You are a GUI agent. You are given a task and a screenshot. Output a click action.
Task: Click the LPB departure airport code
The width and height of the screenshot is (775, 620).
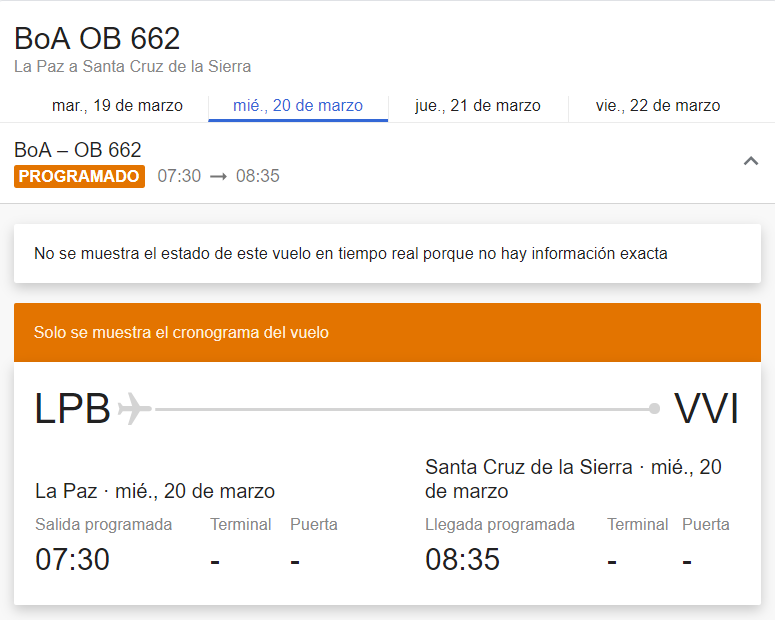click(x=72, y=409)
